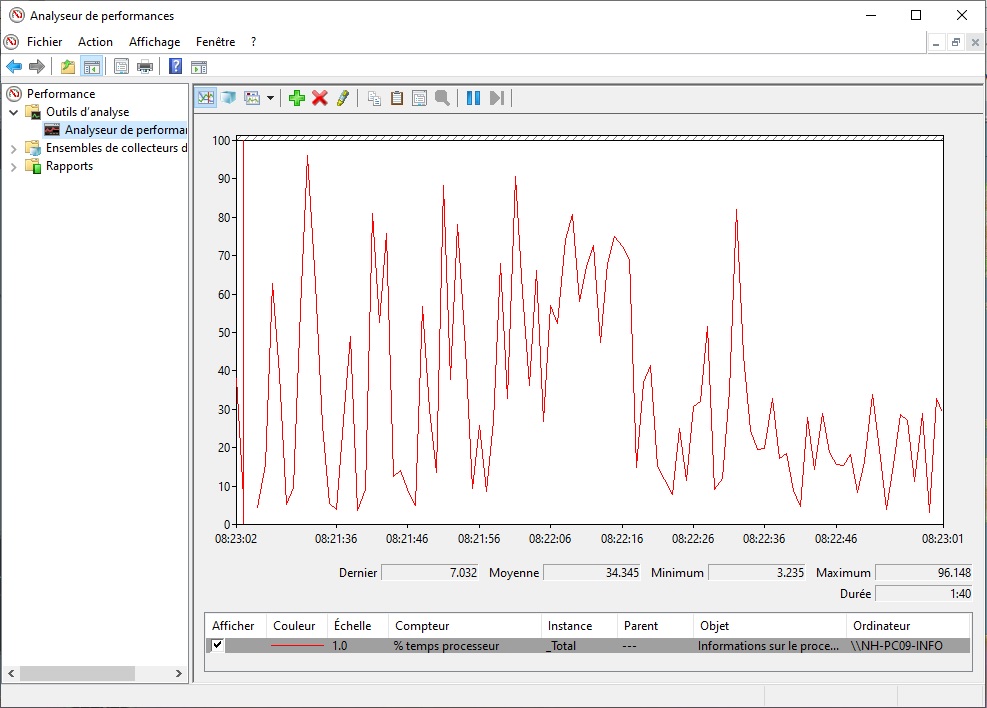
Task: Click the red line color swatch
Action: coord(297,646)
